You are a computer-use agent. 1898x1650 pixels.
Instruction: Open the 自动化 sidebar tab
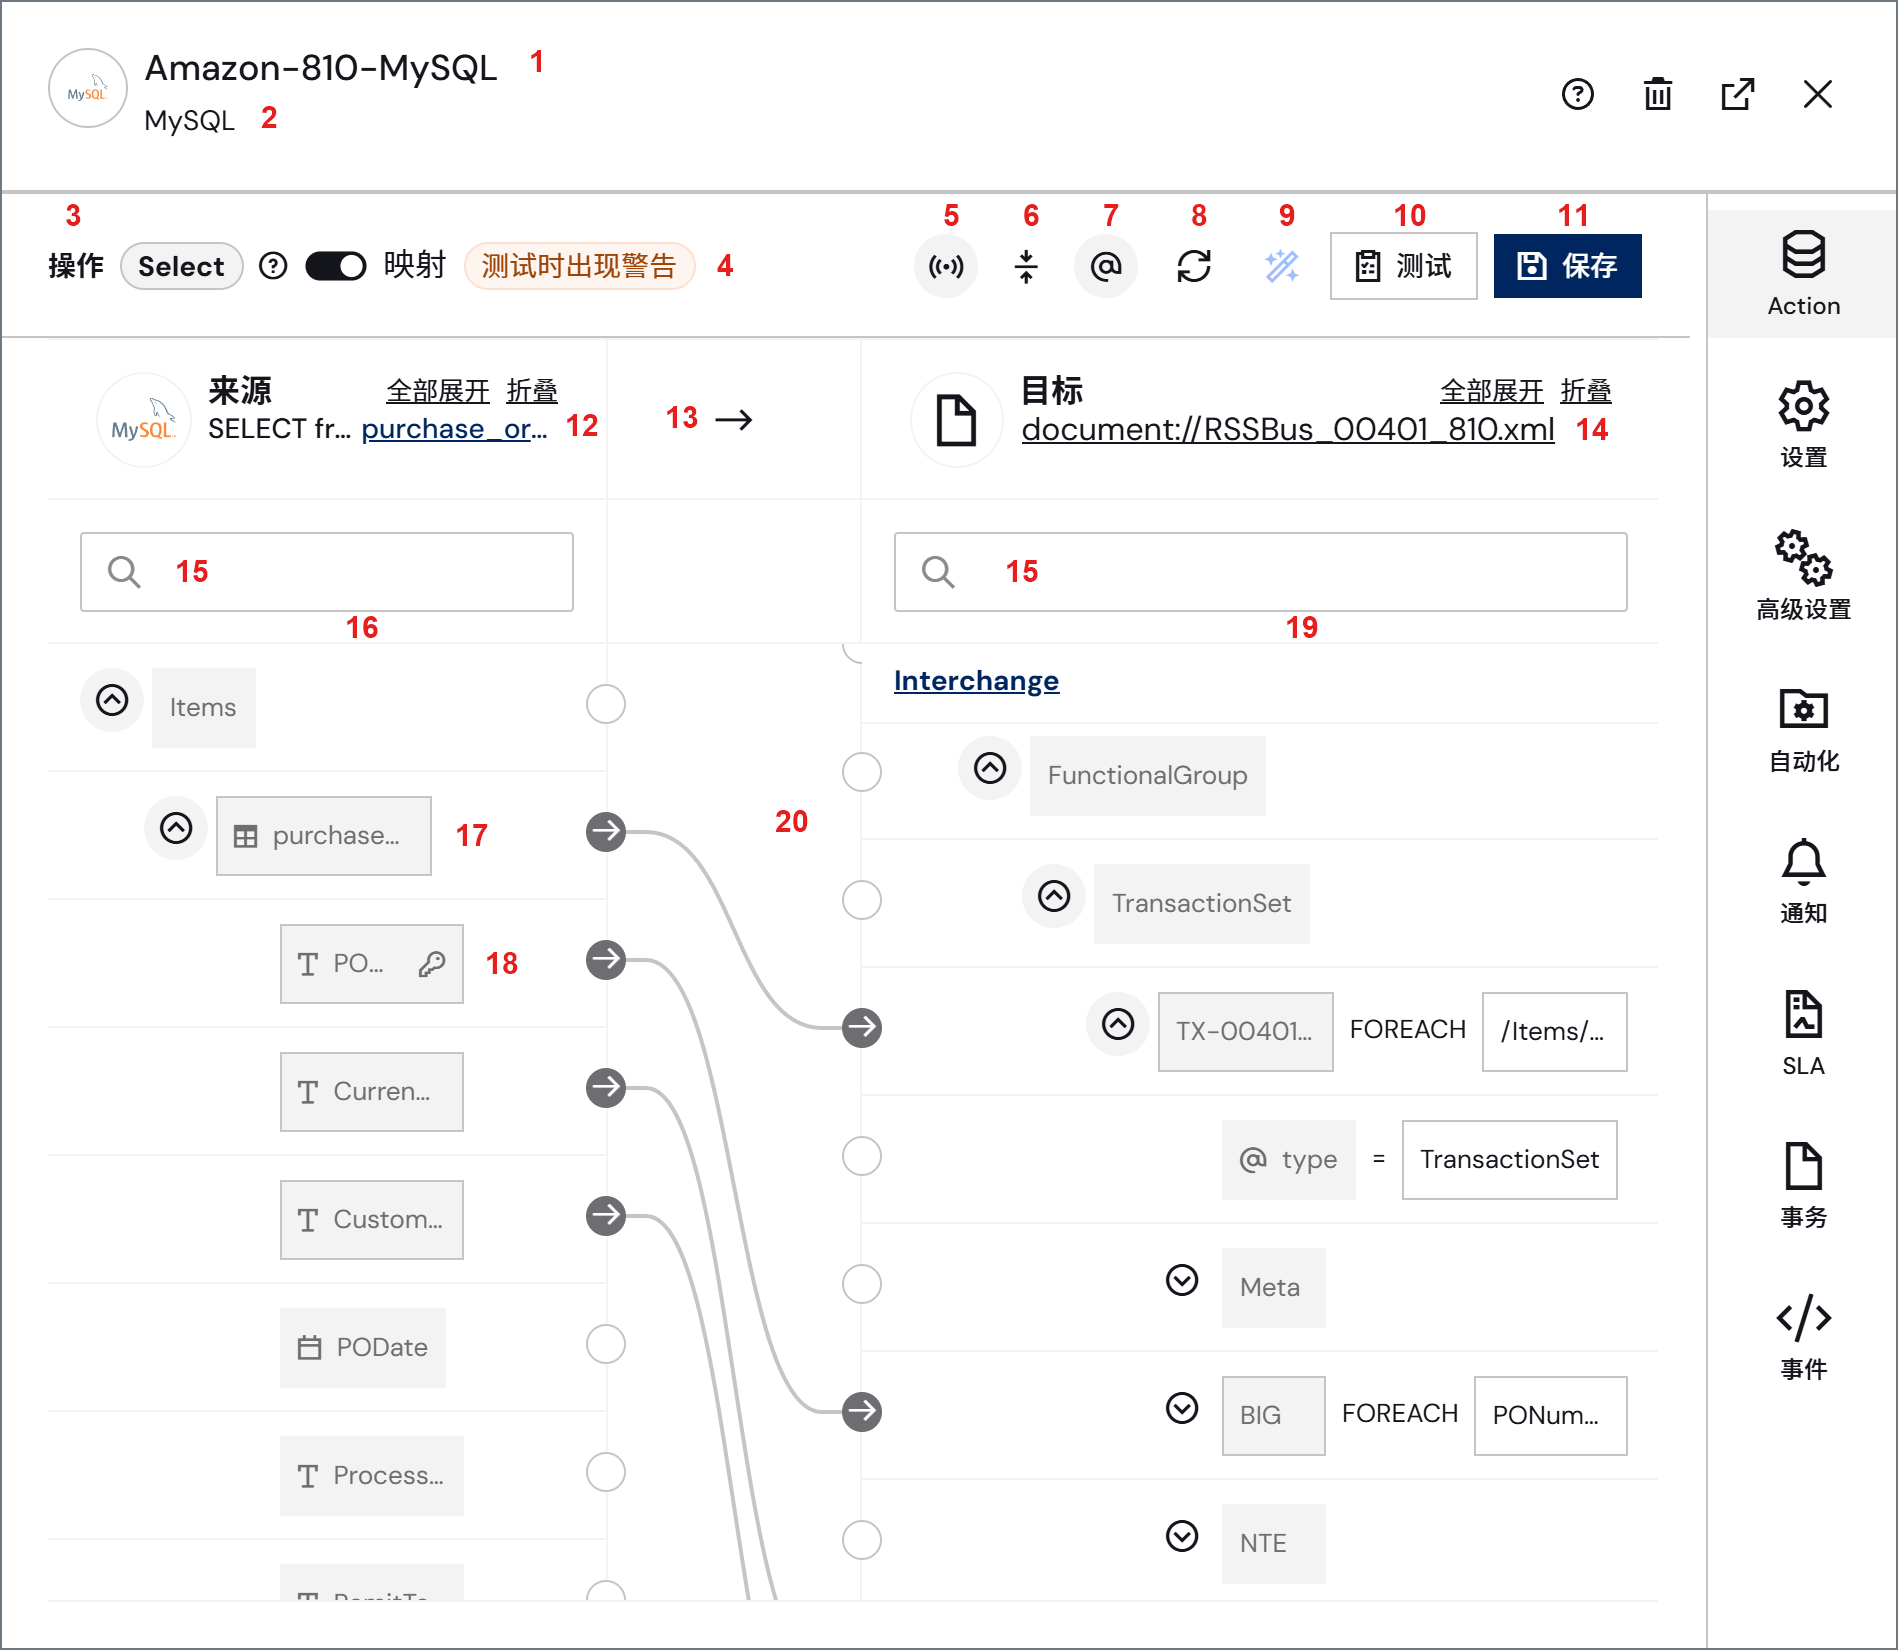[1803, 730]
